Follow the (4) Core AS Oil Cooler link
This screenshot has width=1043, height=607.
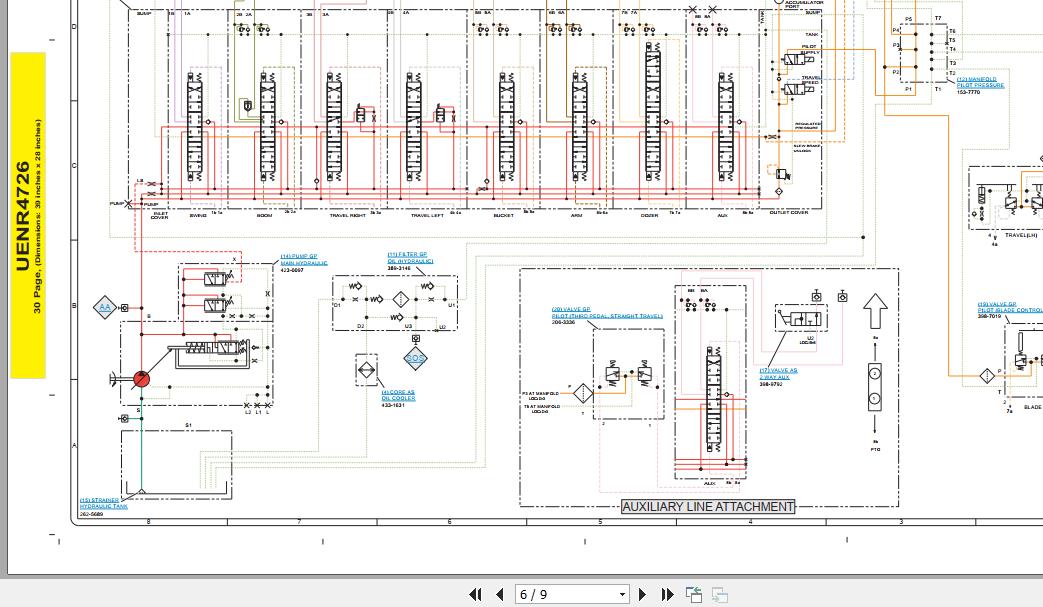[x=398, y=395]
